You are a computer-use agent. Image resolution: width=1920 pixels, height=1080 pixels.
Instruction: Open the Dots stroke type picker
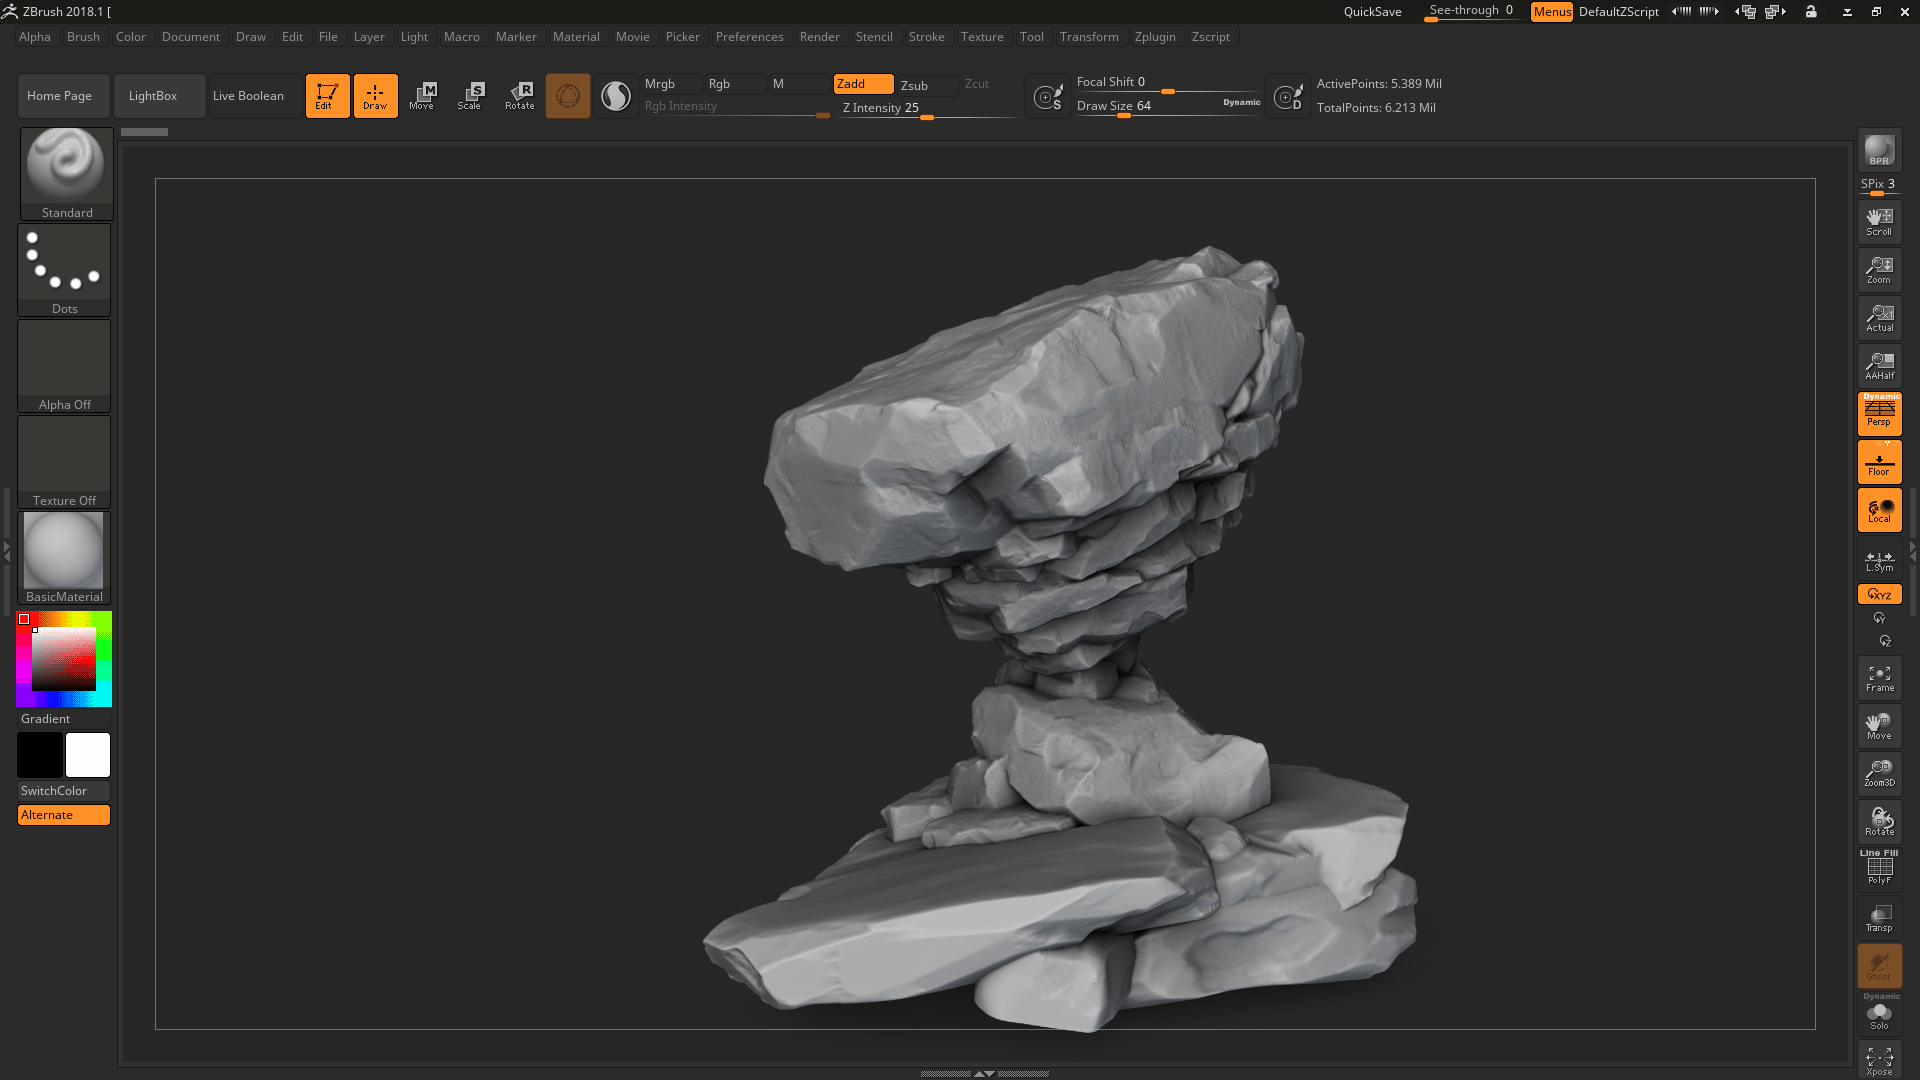coord(64,269)
